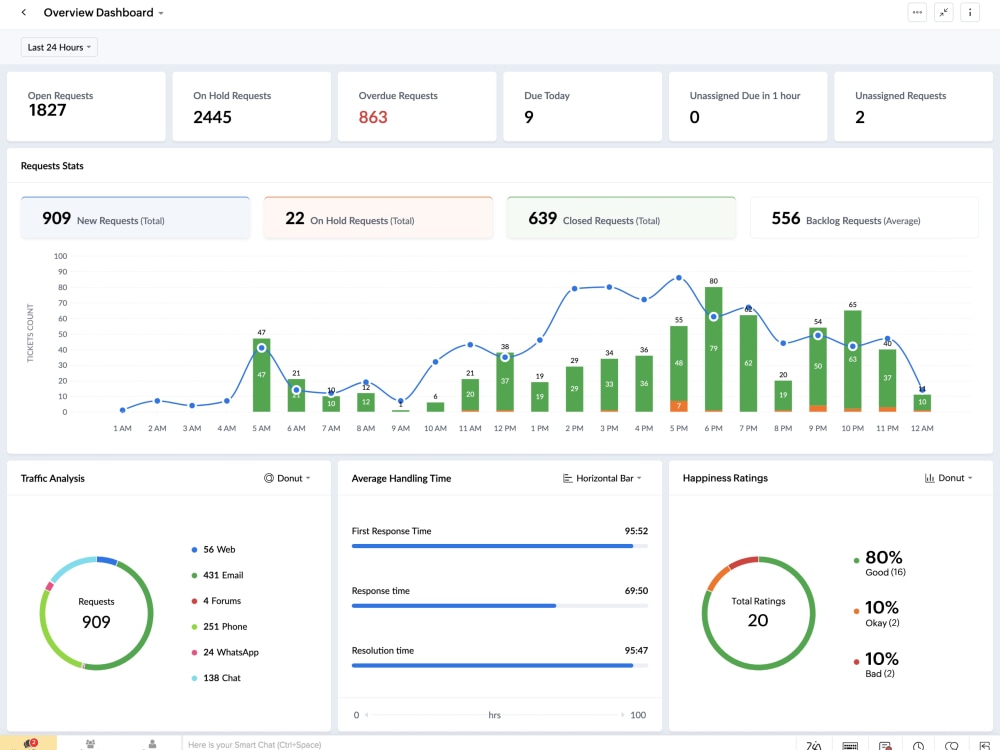Click the Total Ratings 20 donut

coord(758,614)
